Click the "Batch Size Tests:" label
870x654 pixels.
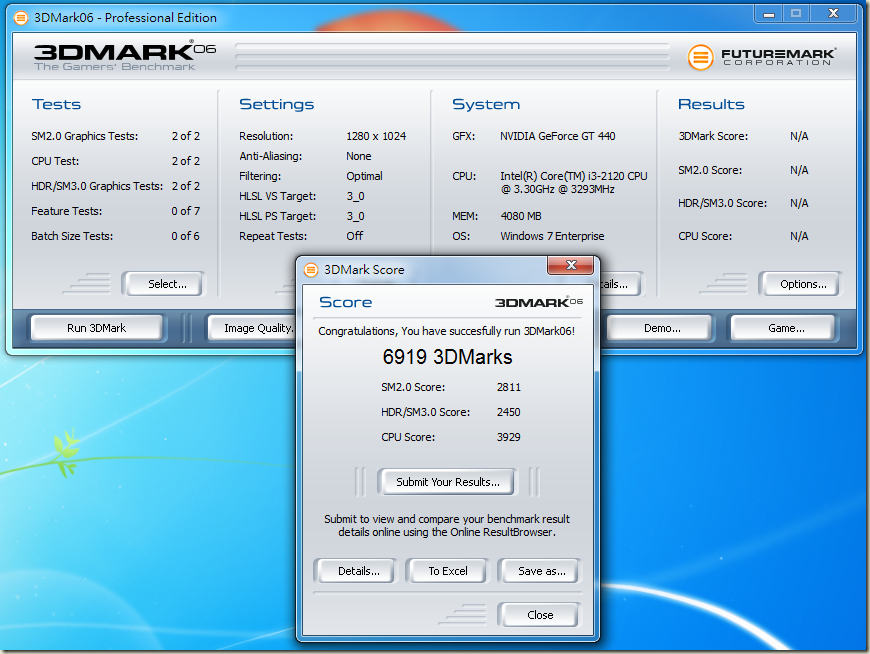[x=72, y=236]
